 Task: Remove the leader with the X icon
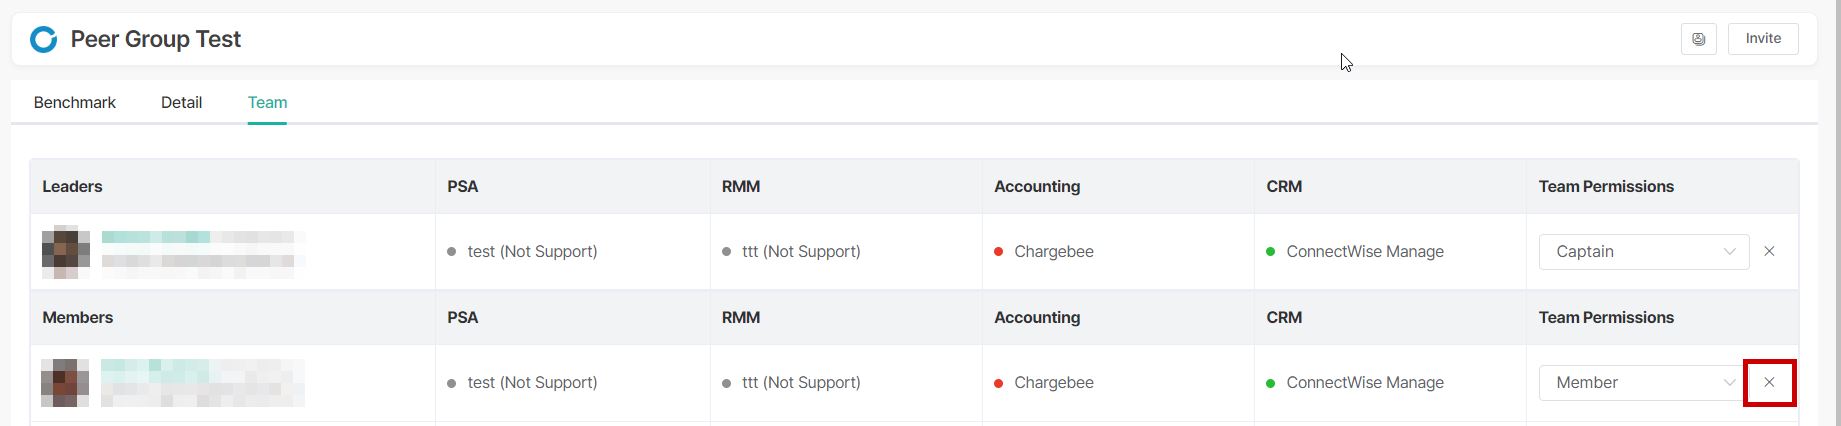pyautogui.click(x=1769, y=252)
